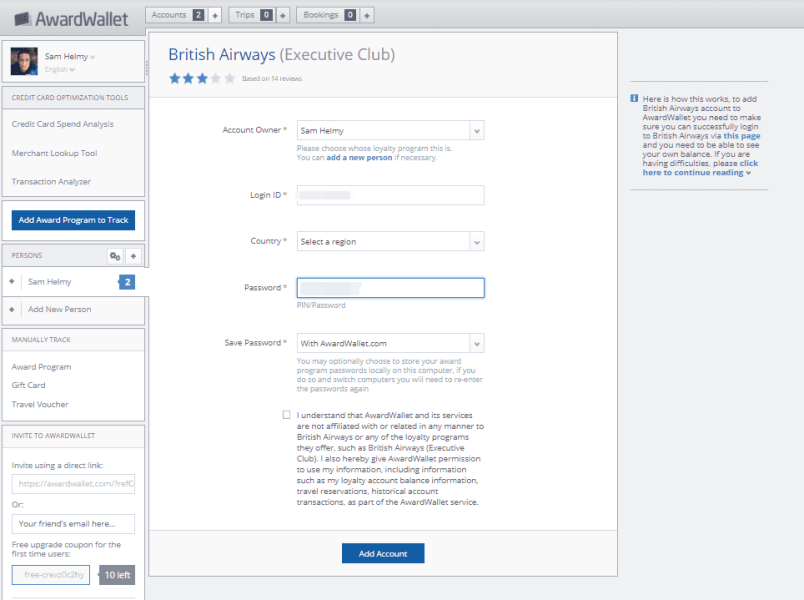Open Credit Card Spend Analysis
The width and height of the screenshot is (804, 600).
pyautogui.click(x=63, y=124)
